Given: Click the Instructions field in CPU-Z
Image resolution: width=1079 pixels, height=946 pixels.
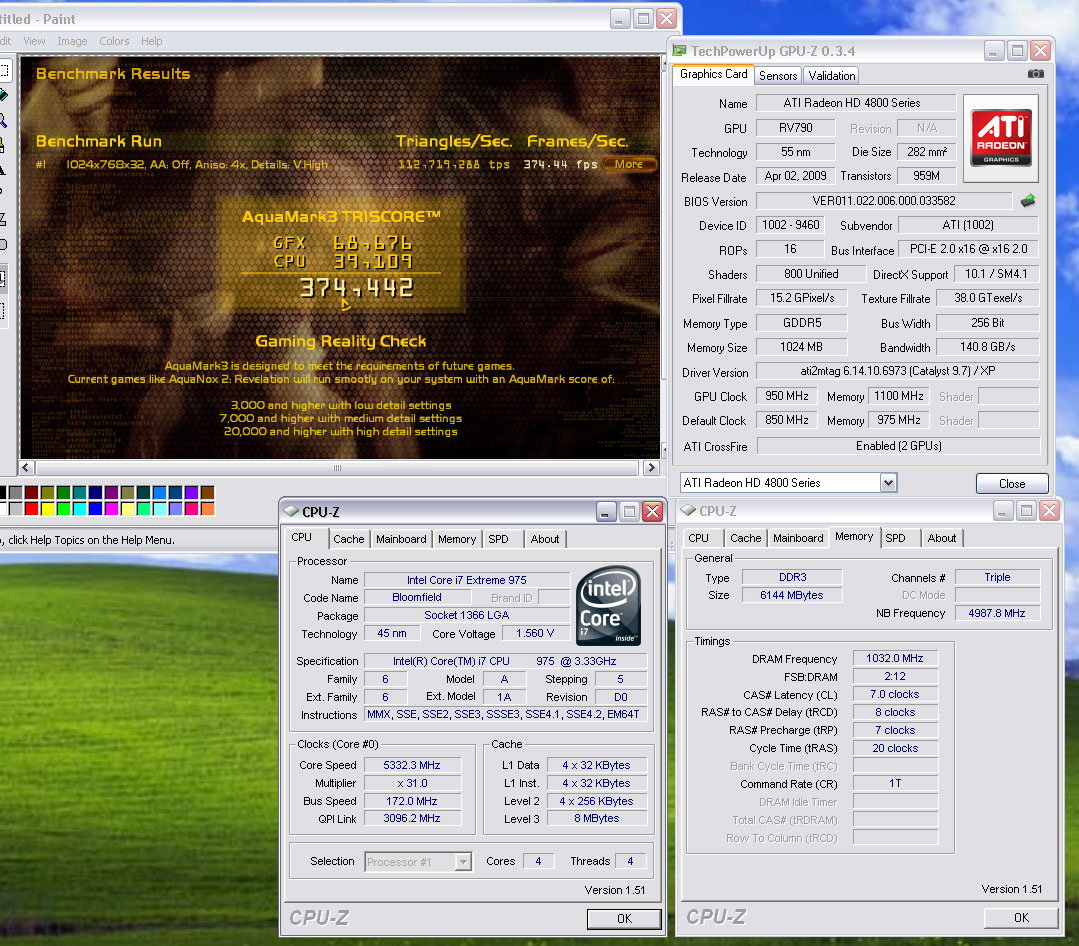Looking at the screenshot, I should 505,714.
